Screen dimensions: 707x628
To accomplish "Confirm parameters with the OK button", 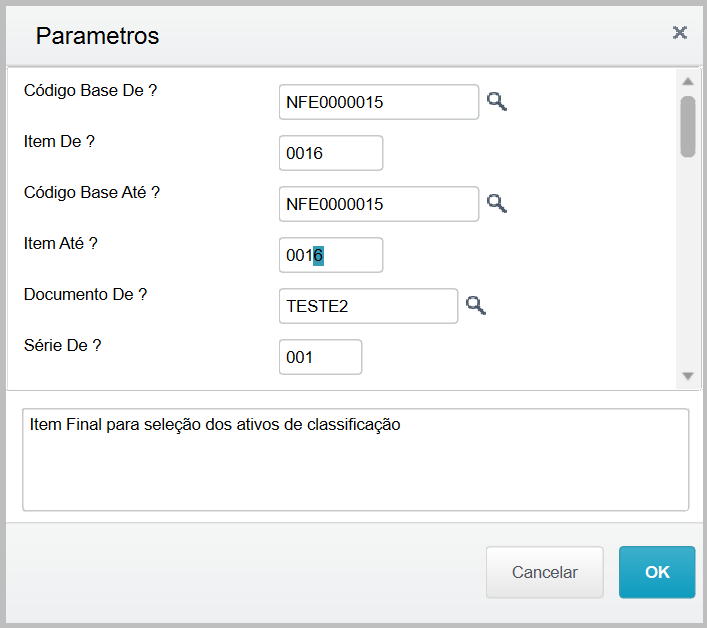I will click(656, 572).
